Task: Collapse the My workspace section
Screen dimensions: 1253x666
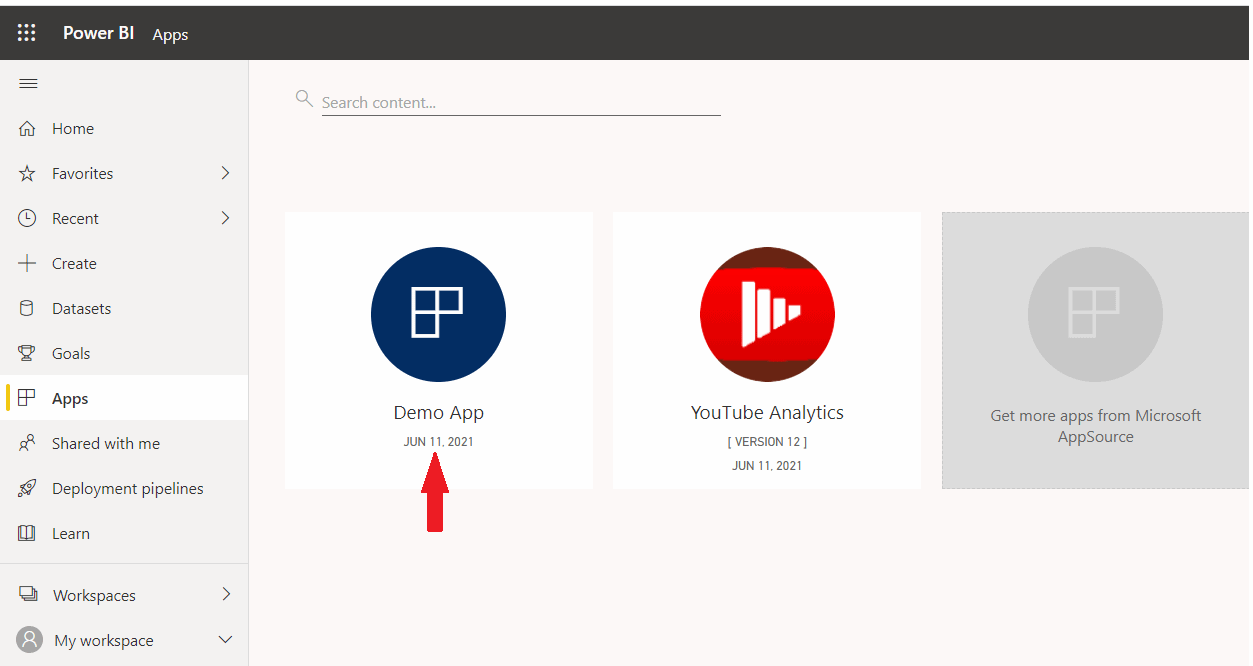Action: click(x=225, y=640)
